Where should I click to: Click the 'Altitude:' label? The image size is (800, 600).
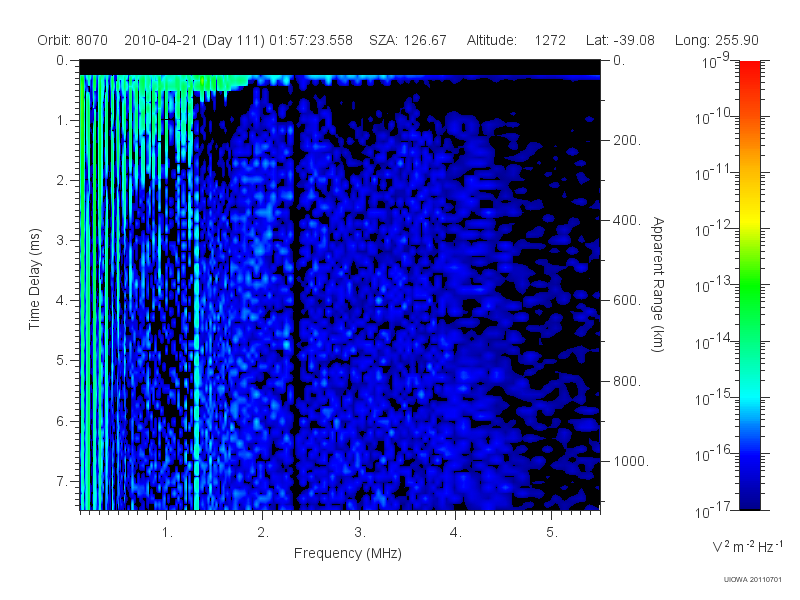[492, 40]
